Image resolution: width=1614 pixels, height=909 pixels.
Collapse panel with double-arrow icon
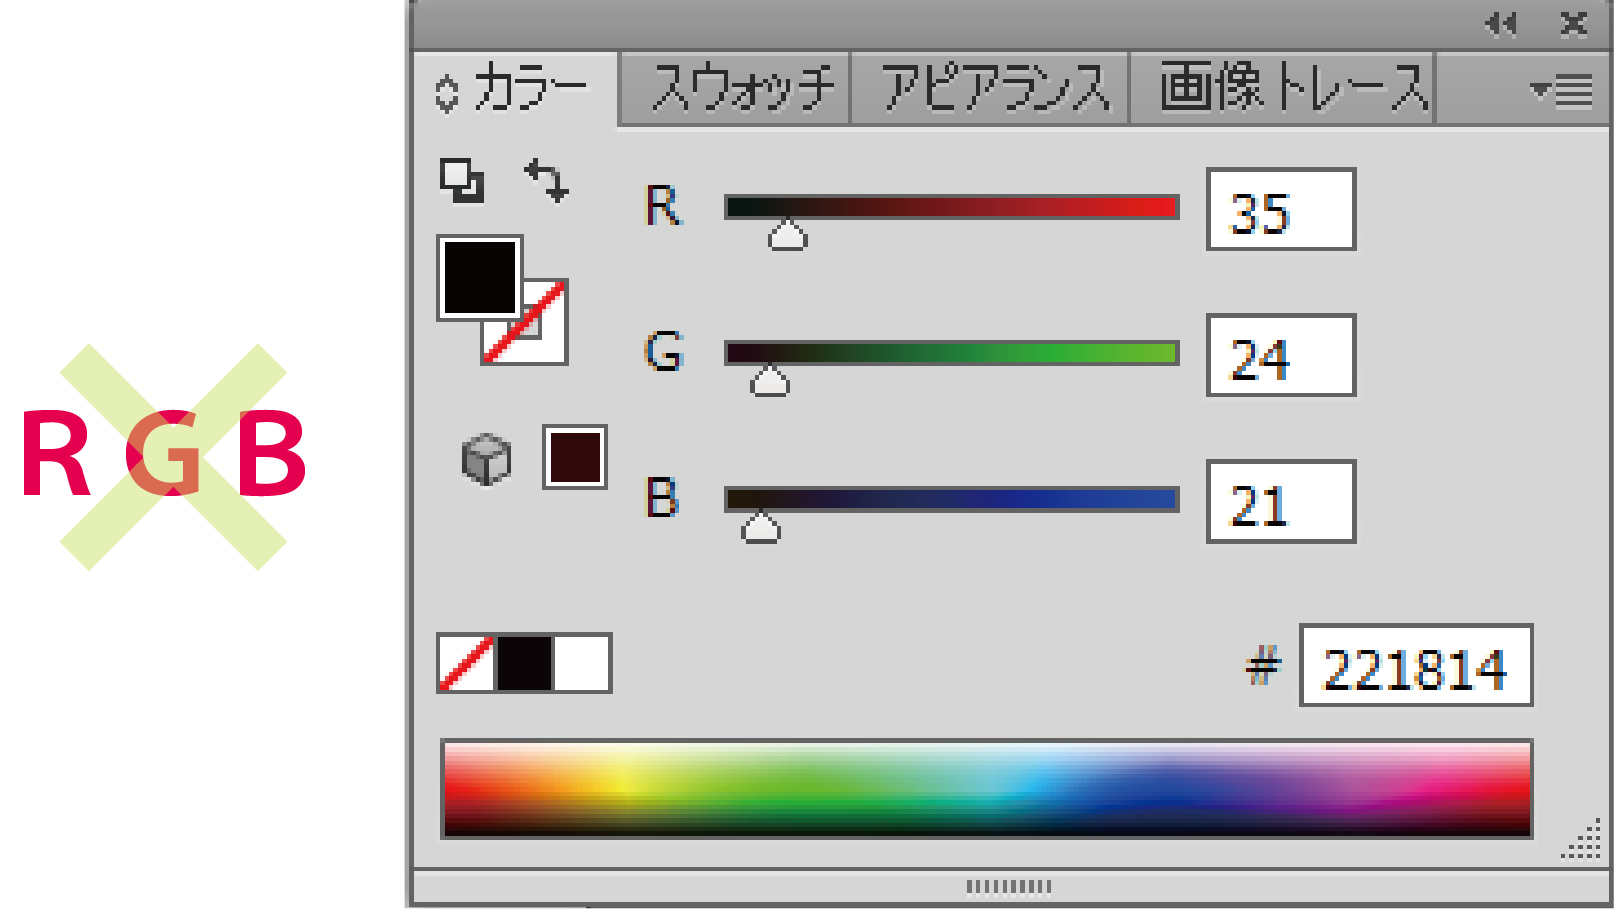1500,24
